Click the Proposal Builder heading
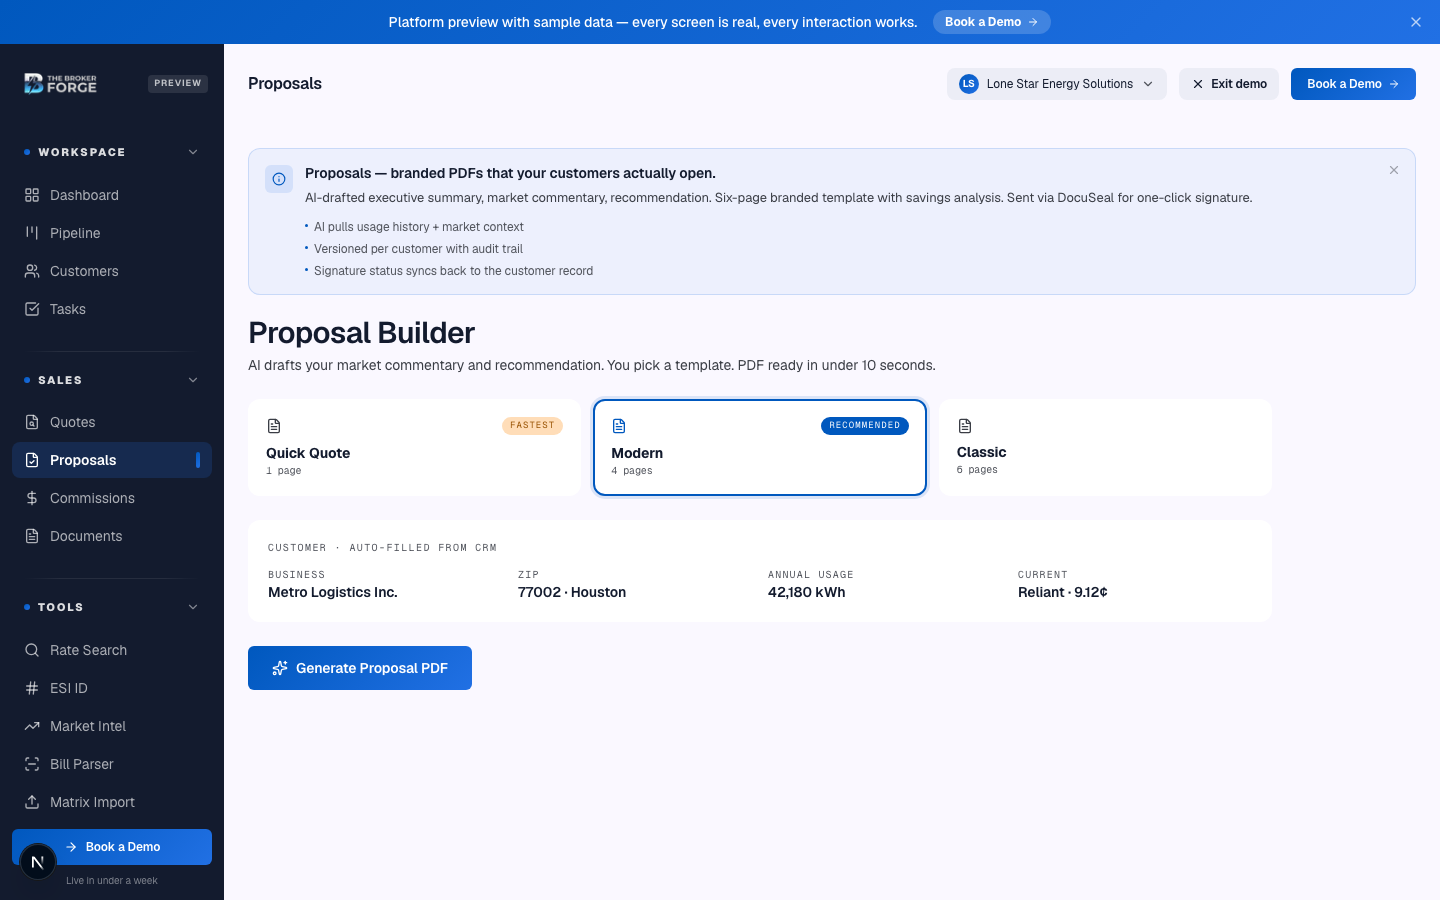 coord(362,333)
